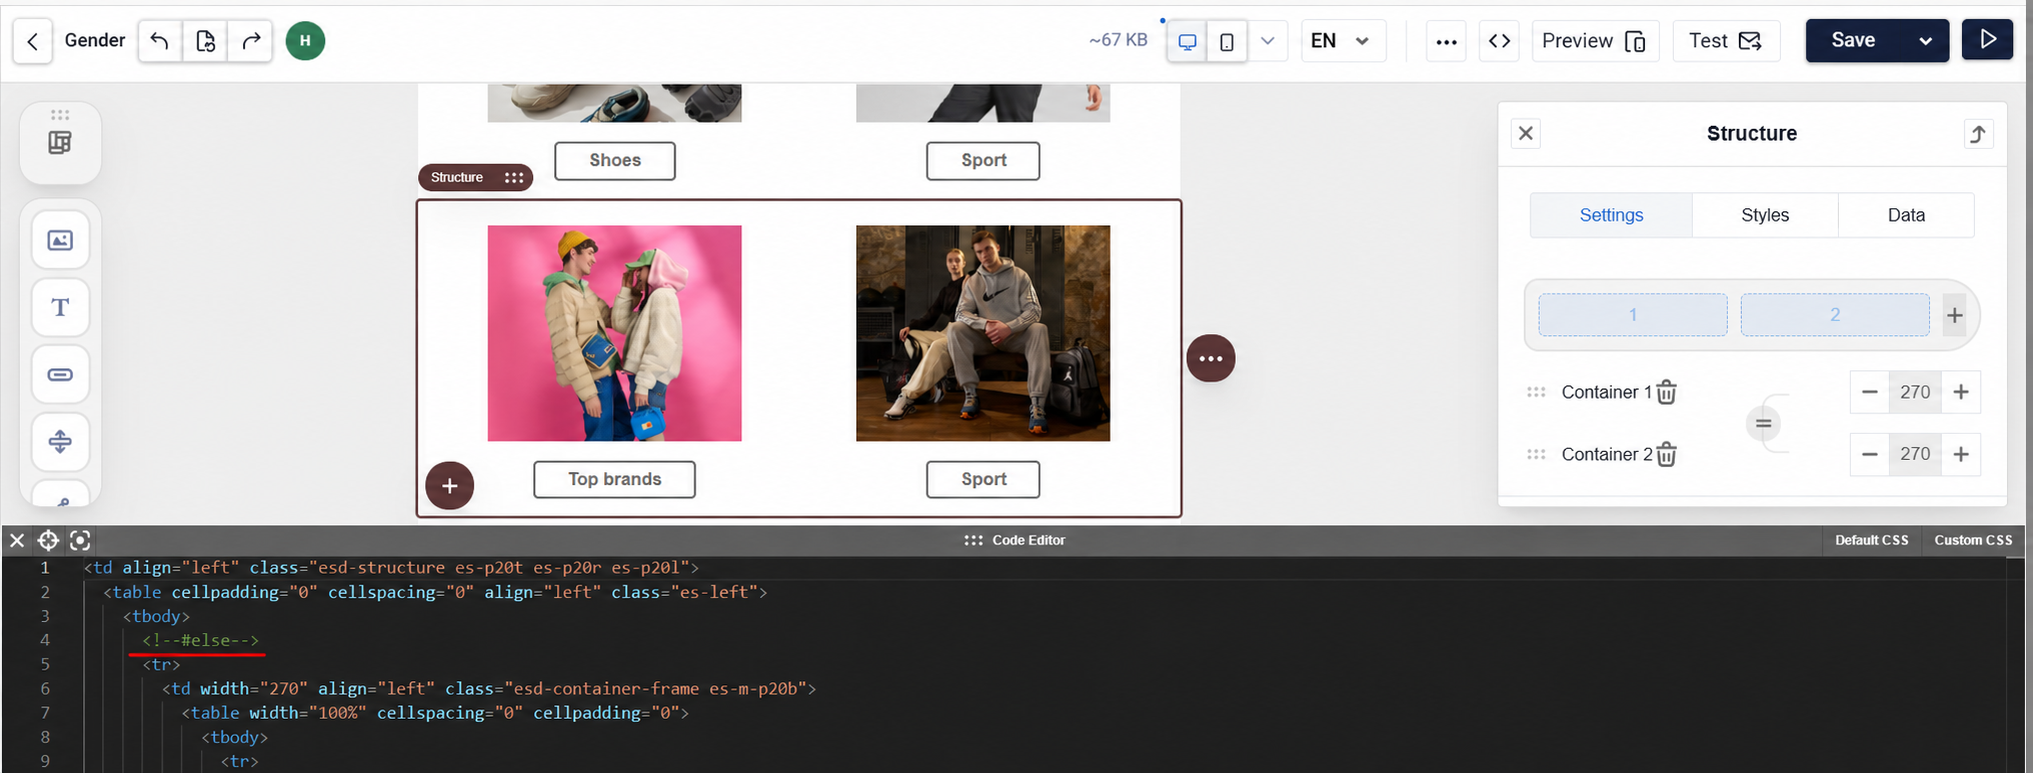Select the Image block tool
Screen dimensions: 2033x773
(60, 240)
